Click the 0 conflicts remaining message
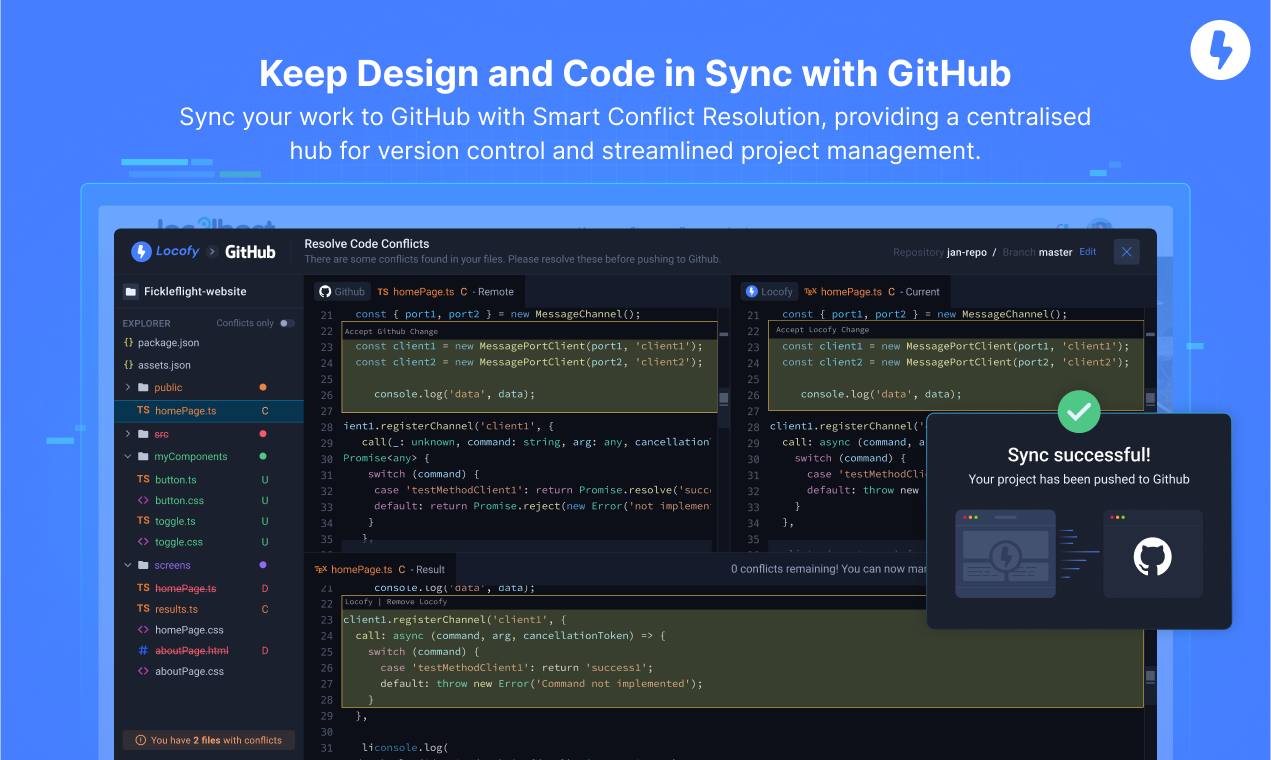Screen dimensions: 1271x760 click(828, 569)
